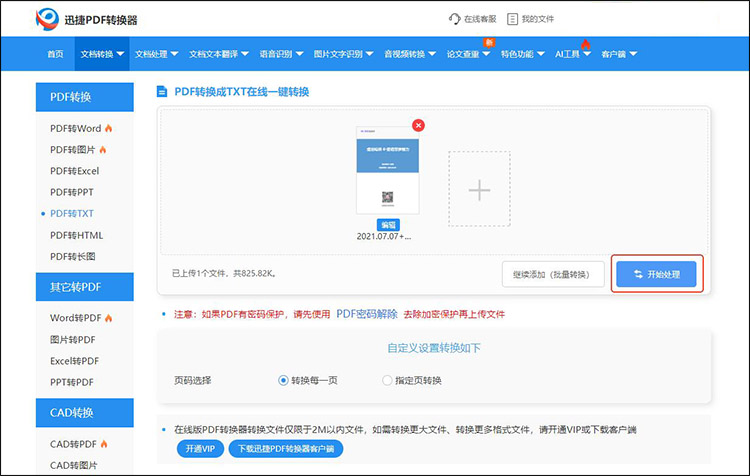Expand 特色功能 dropdown arrow

tap(540, 54)
